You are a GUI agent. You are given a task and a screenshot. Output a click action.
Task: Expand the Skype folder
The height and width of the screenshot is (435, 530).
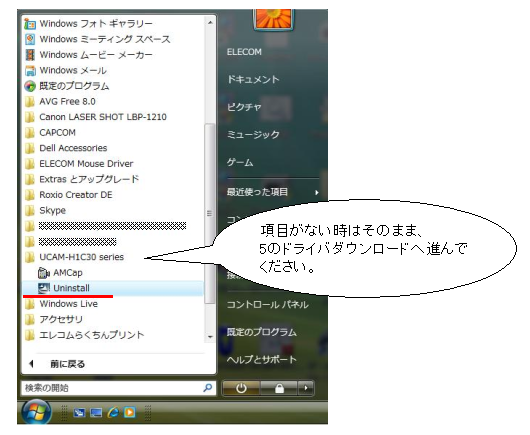(x=52, y=210)
